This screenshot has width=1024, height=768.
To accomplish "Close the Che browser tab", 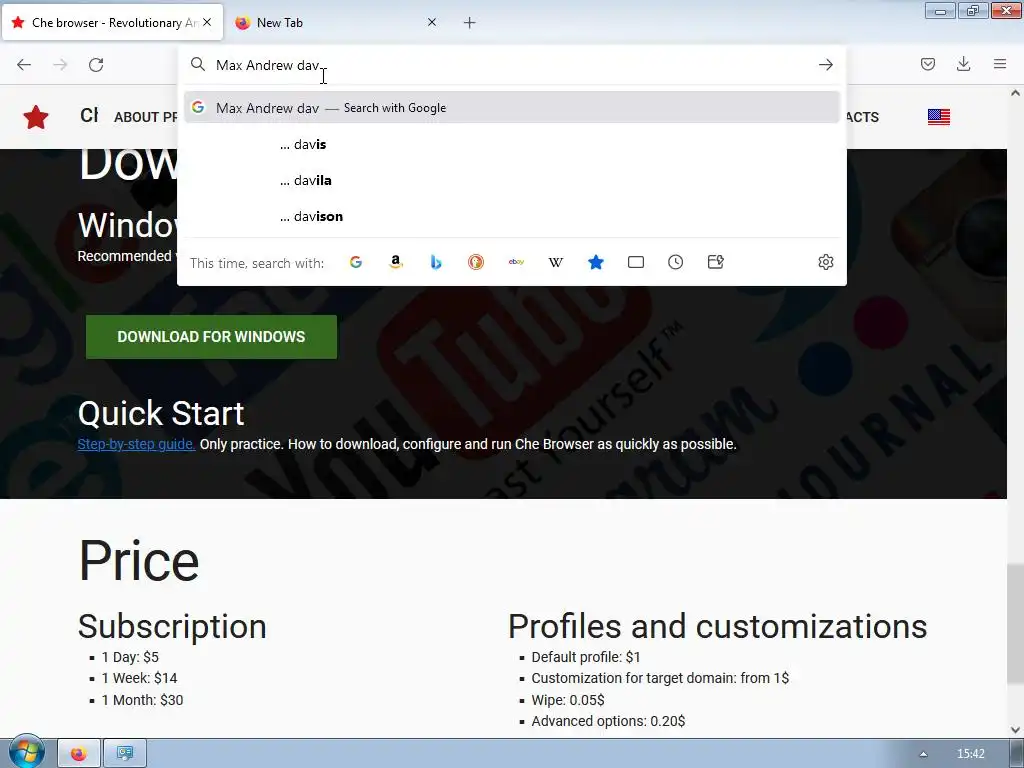I will pos(207,22).
